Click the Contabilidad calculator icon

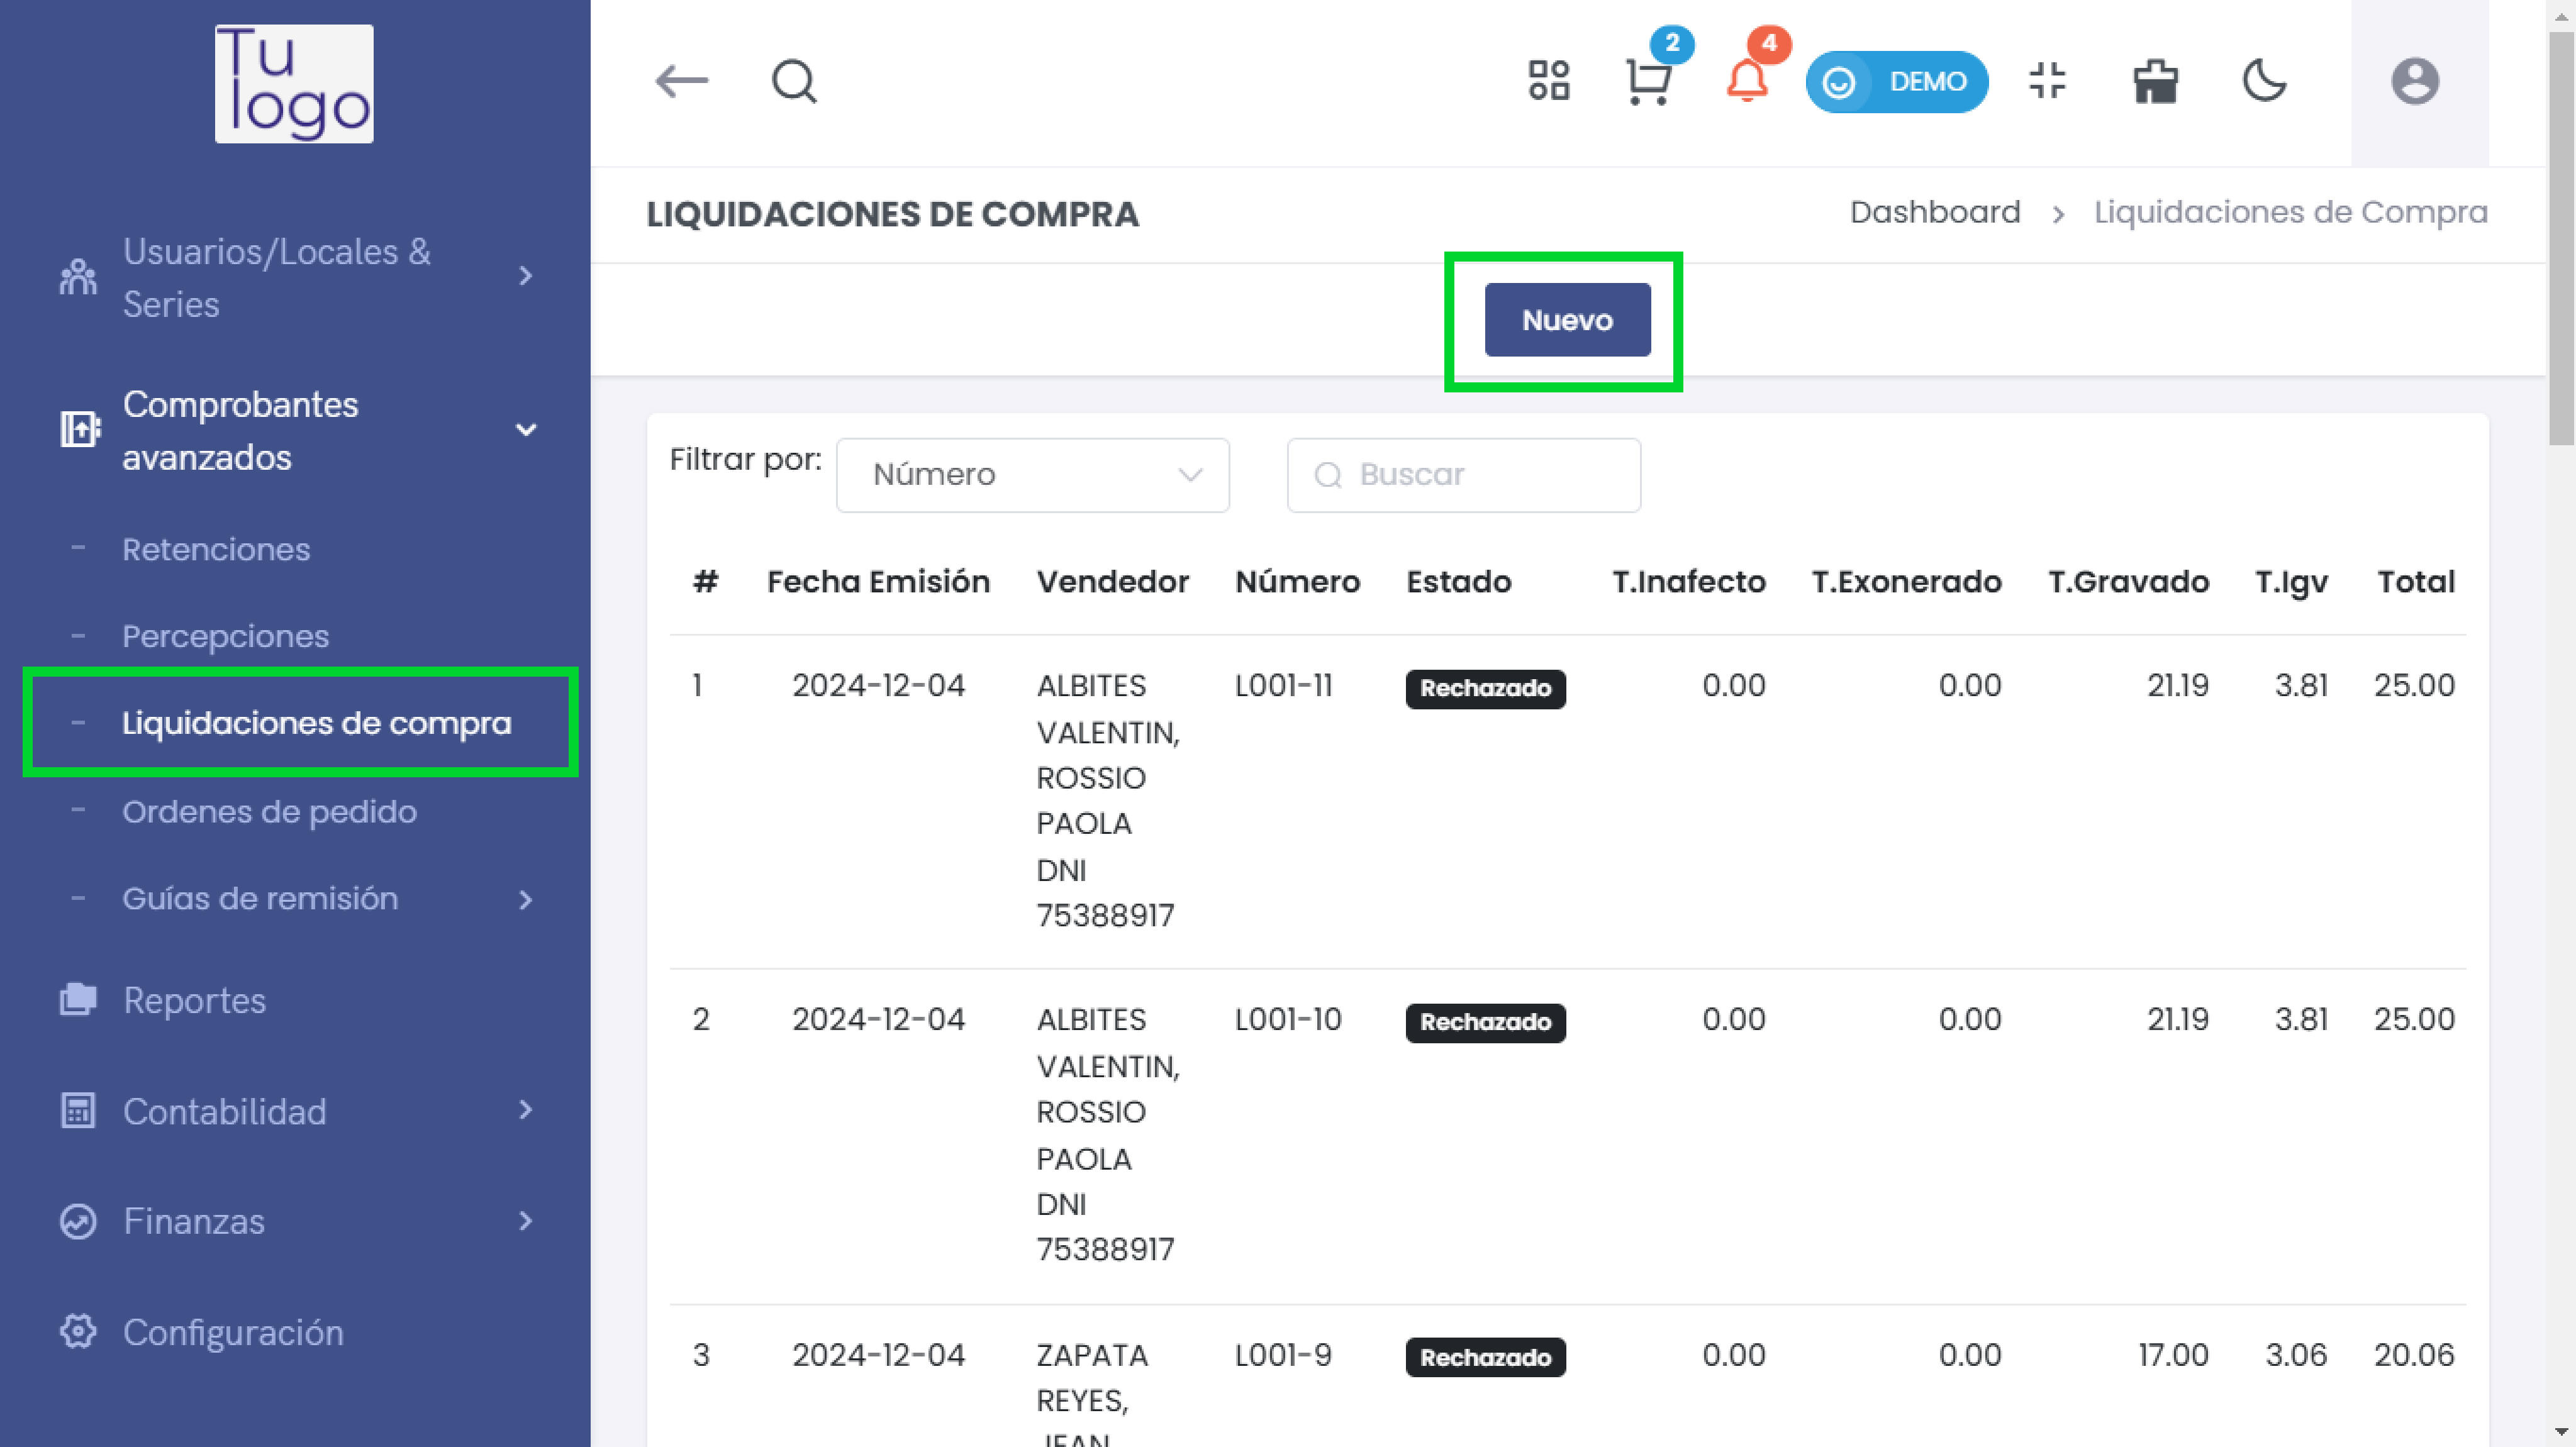point(78,1111)
